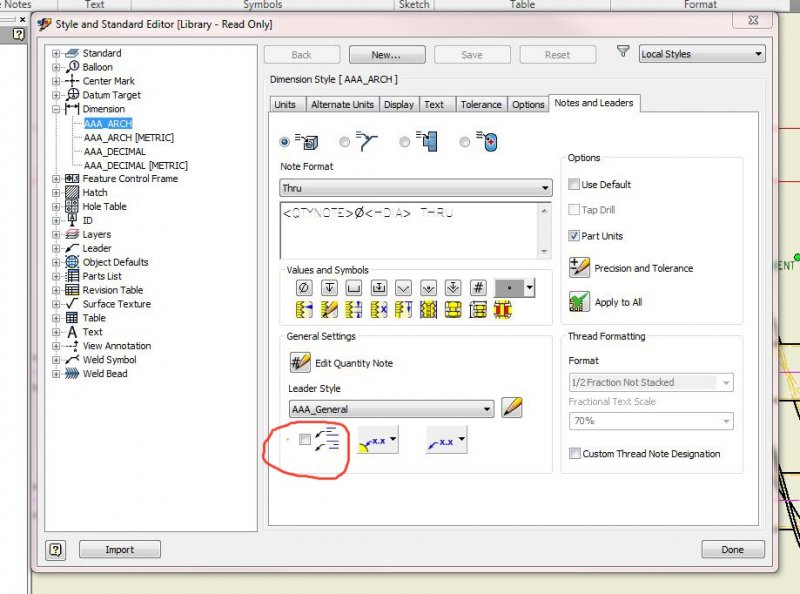This screenshot has width=800, height=594.
Task: Open the yellow-arc angular precision x.x dropdown
Action: tap(378, 440)
